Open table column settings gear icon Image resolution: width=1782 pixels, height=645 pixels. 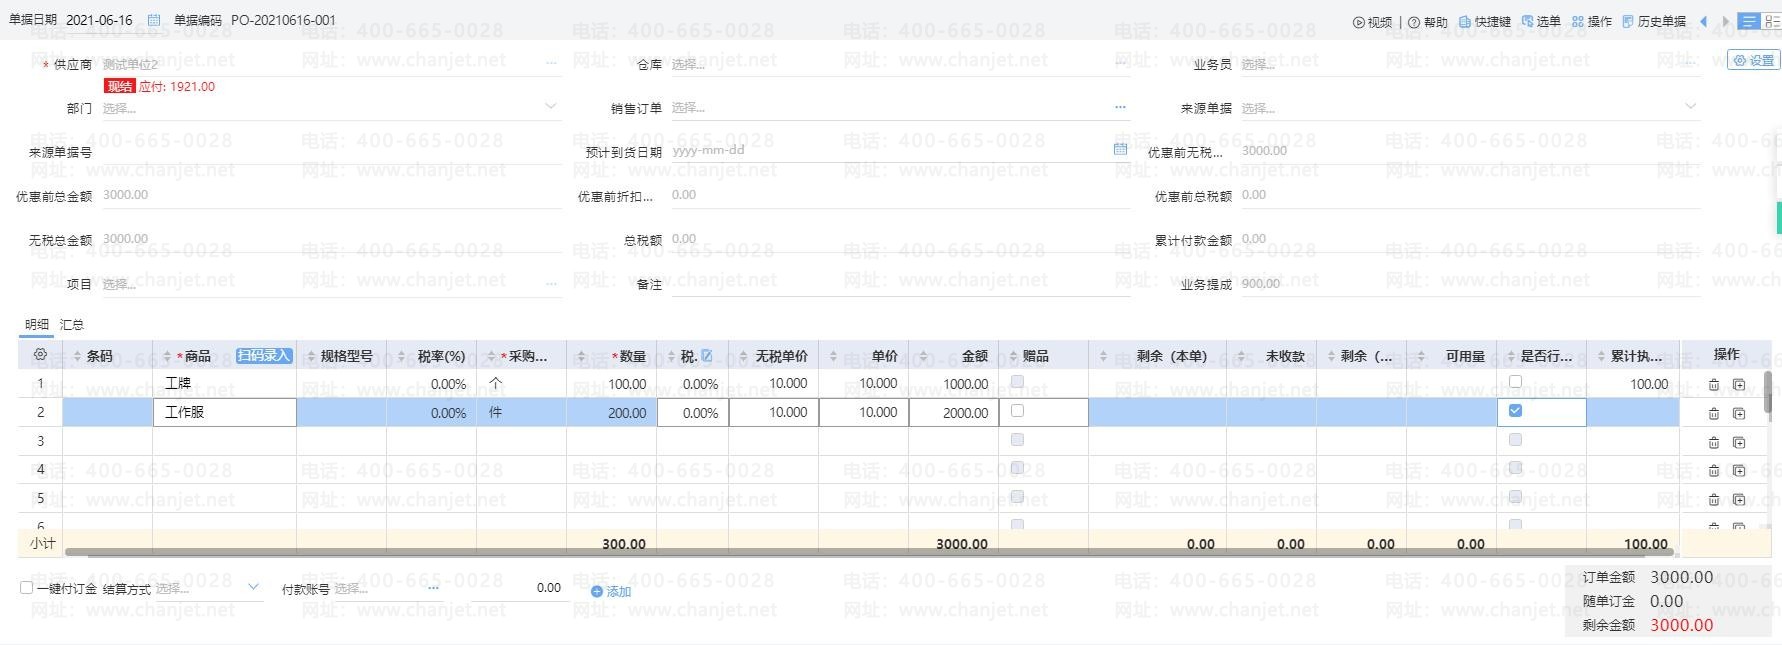(40, 355)
